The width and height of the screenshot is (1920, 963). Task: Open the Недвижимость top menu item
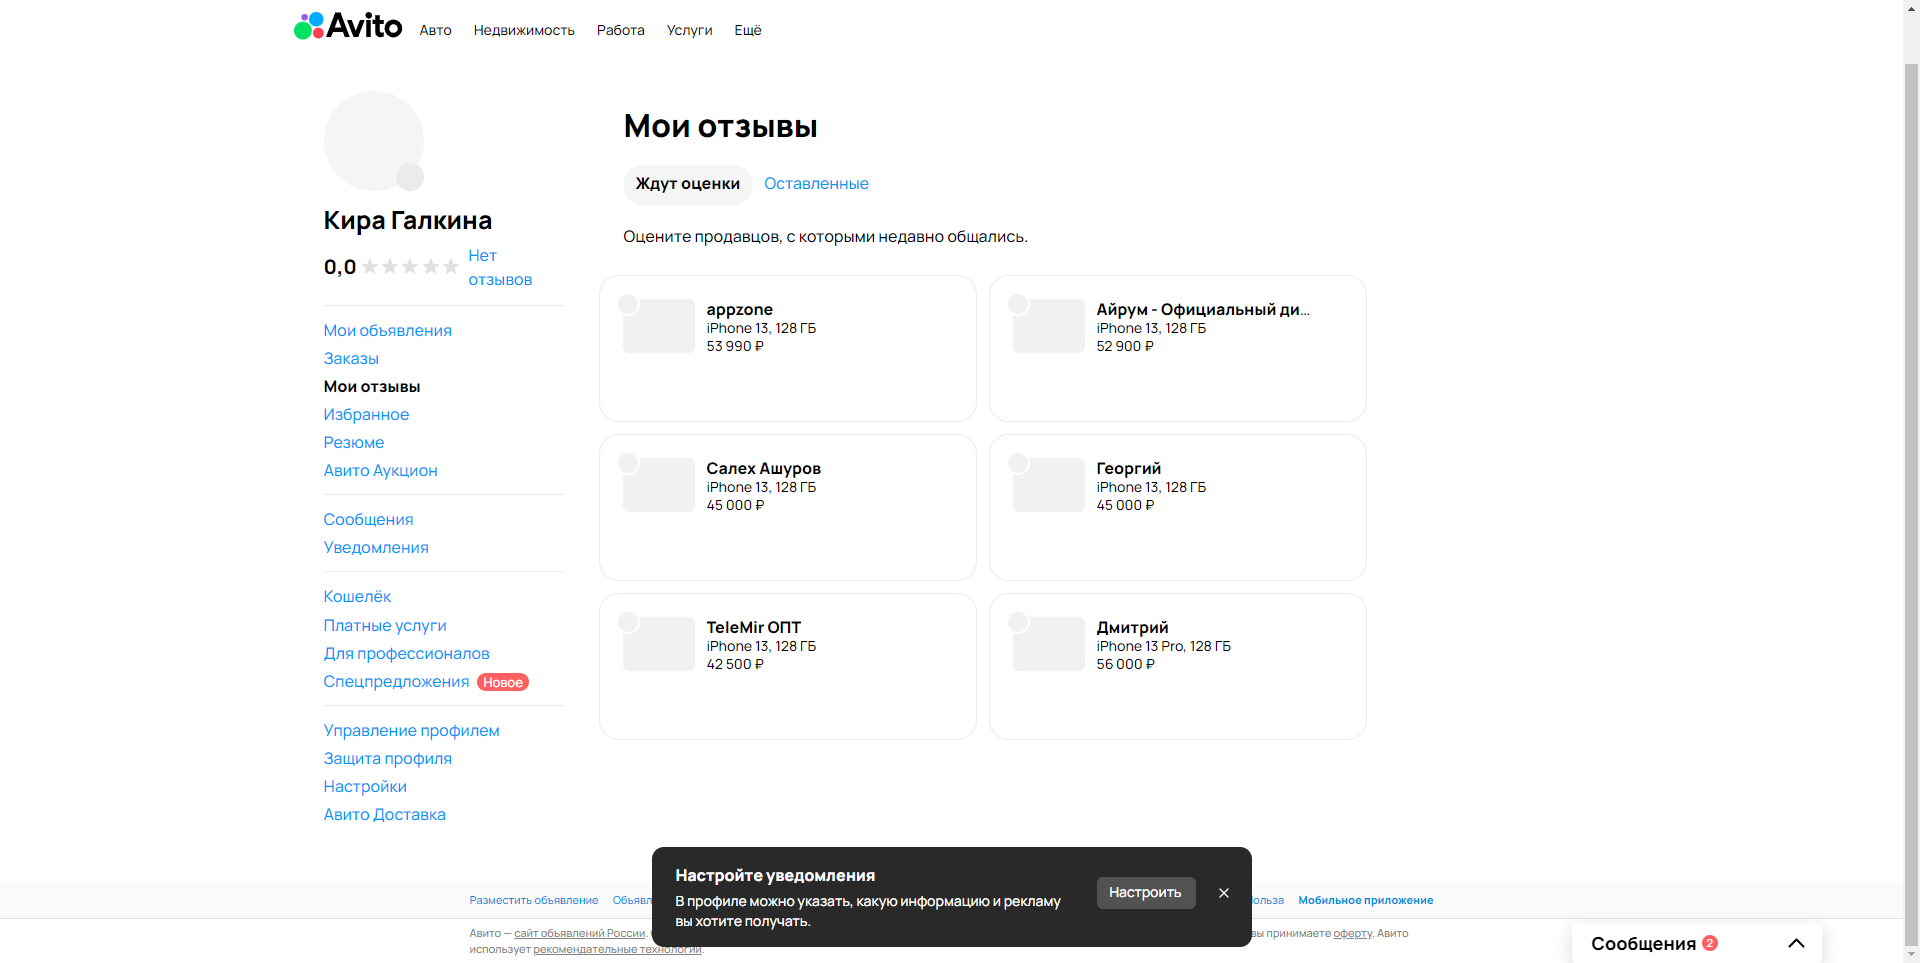click(524, 30)
